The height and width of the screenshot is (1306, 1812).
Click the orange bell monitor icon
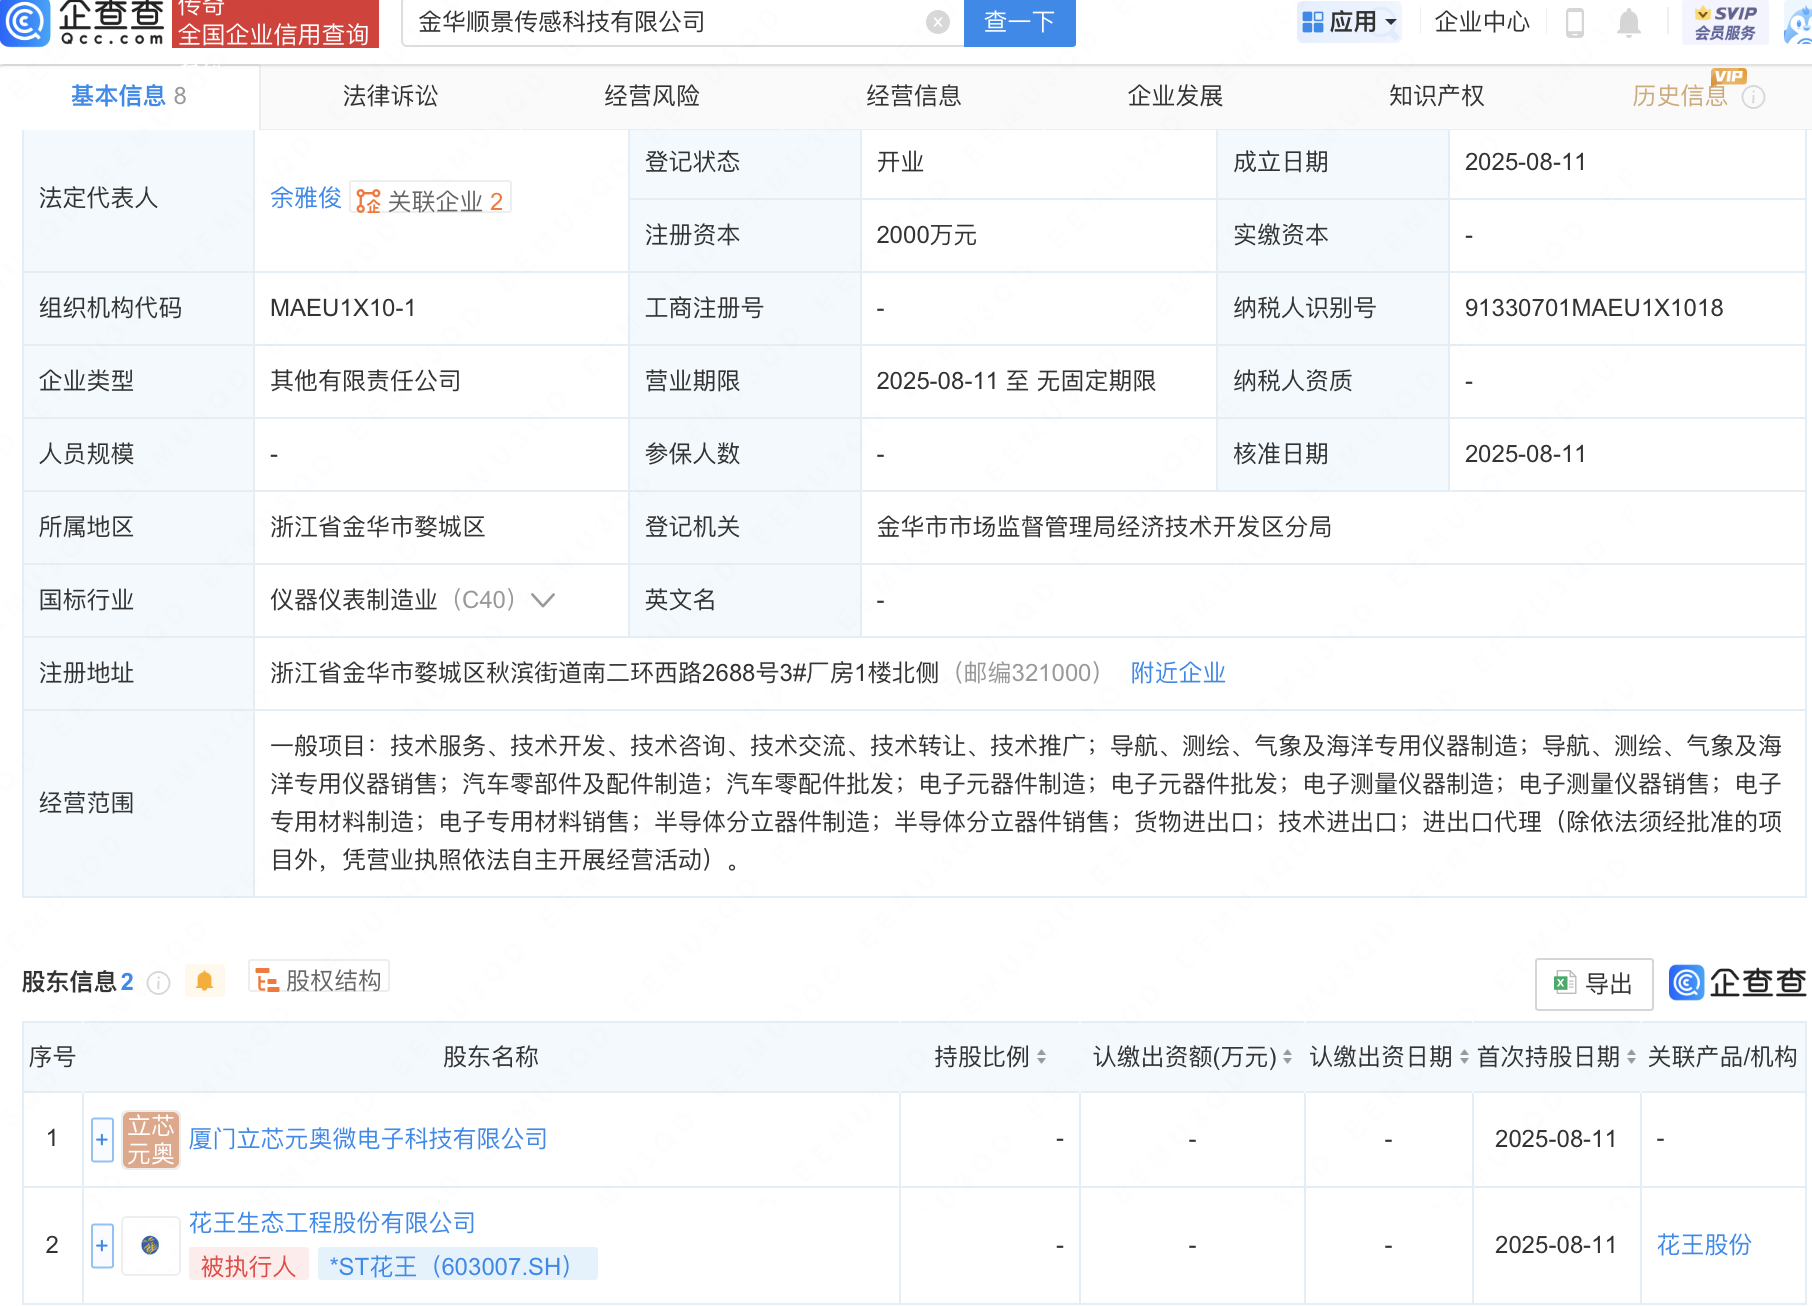tap(204, 981)
